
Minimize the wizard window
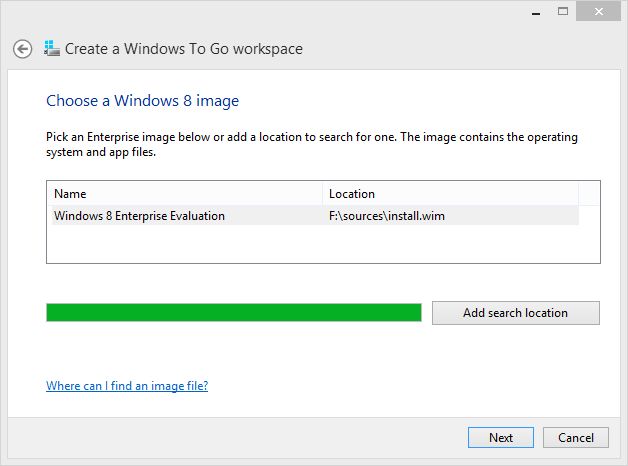pyautogui.click(x=536, y=12)
